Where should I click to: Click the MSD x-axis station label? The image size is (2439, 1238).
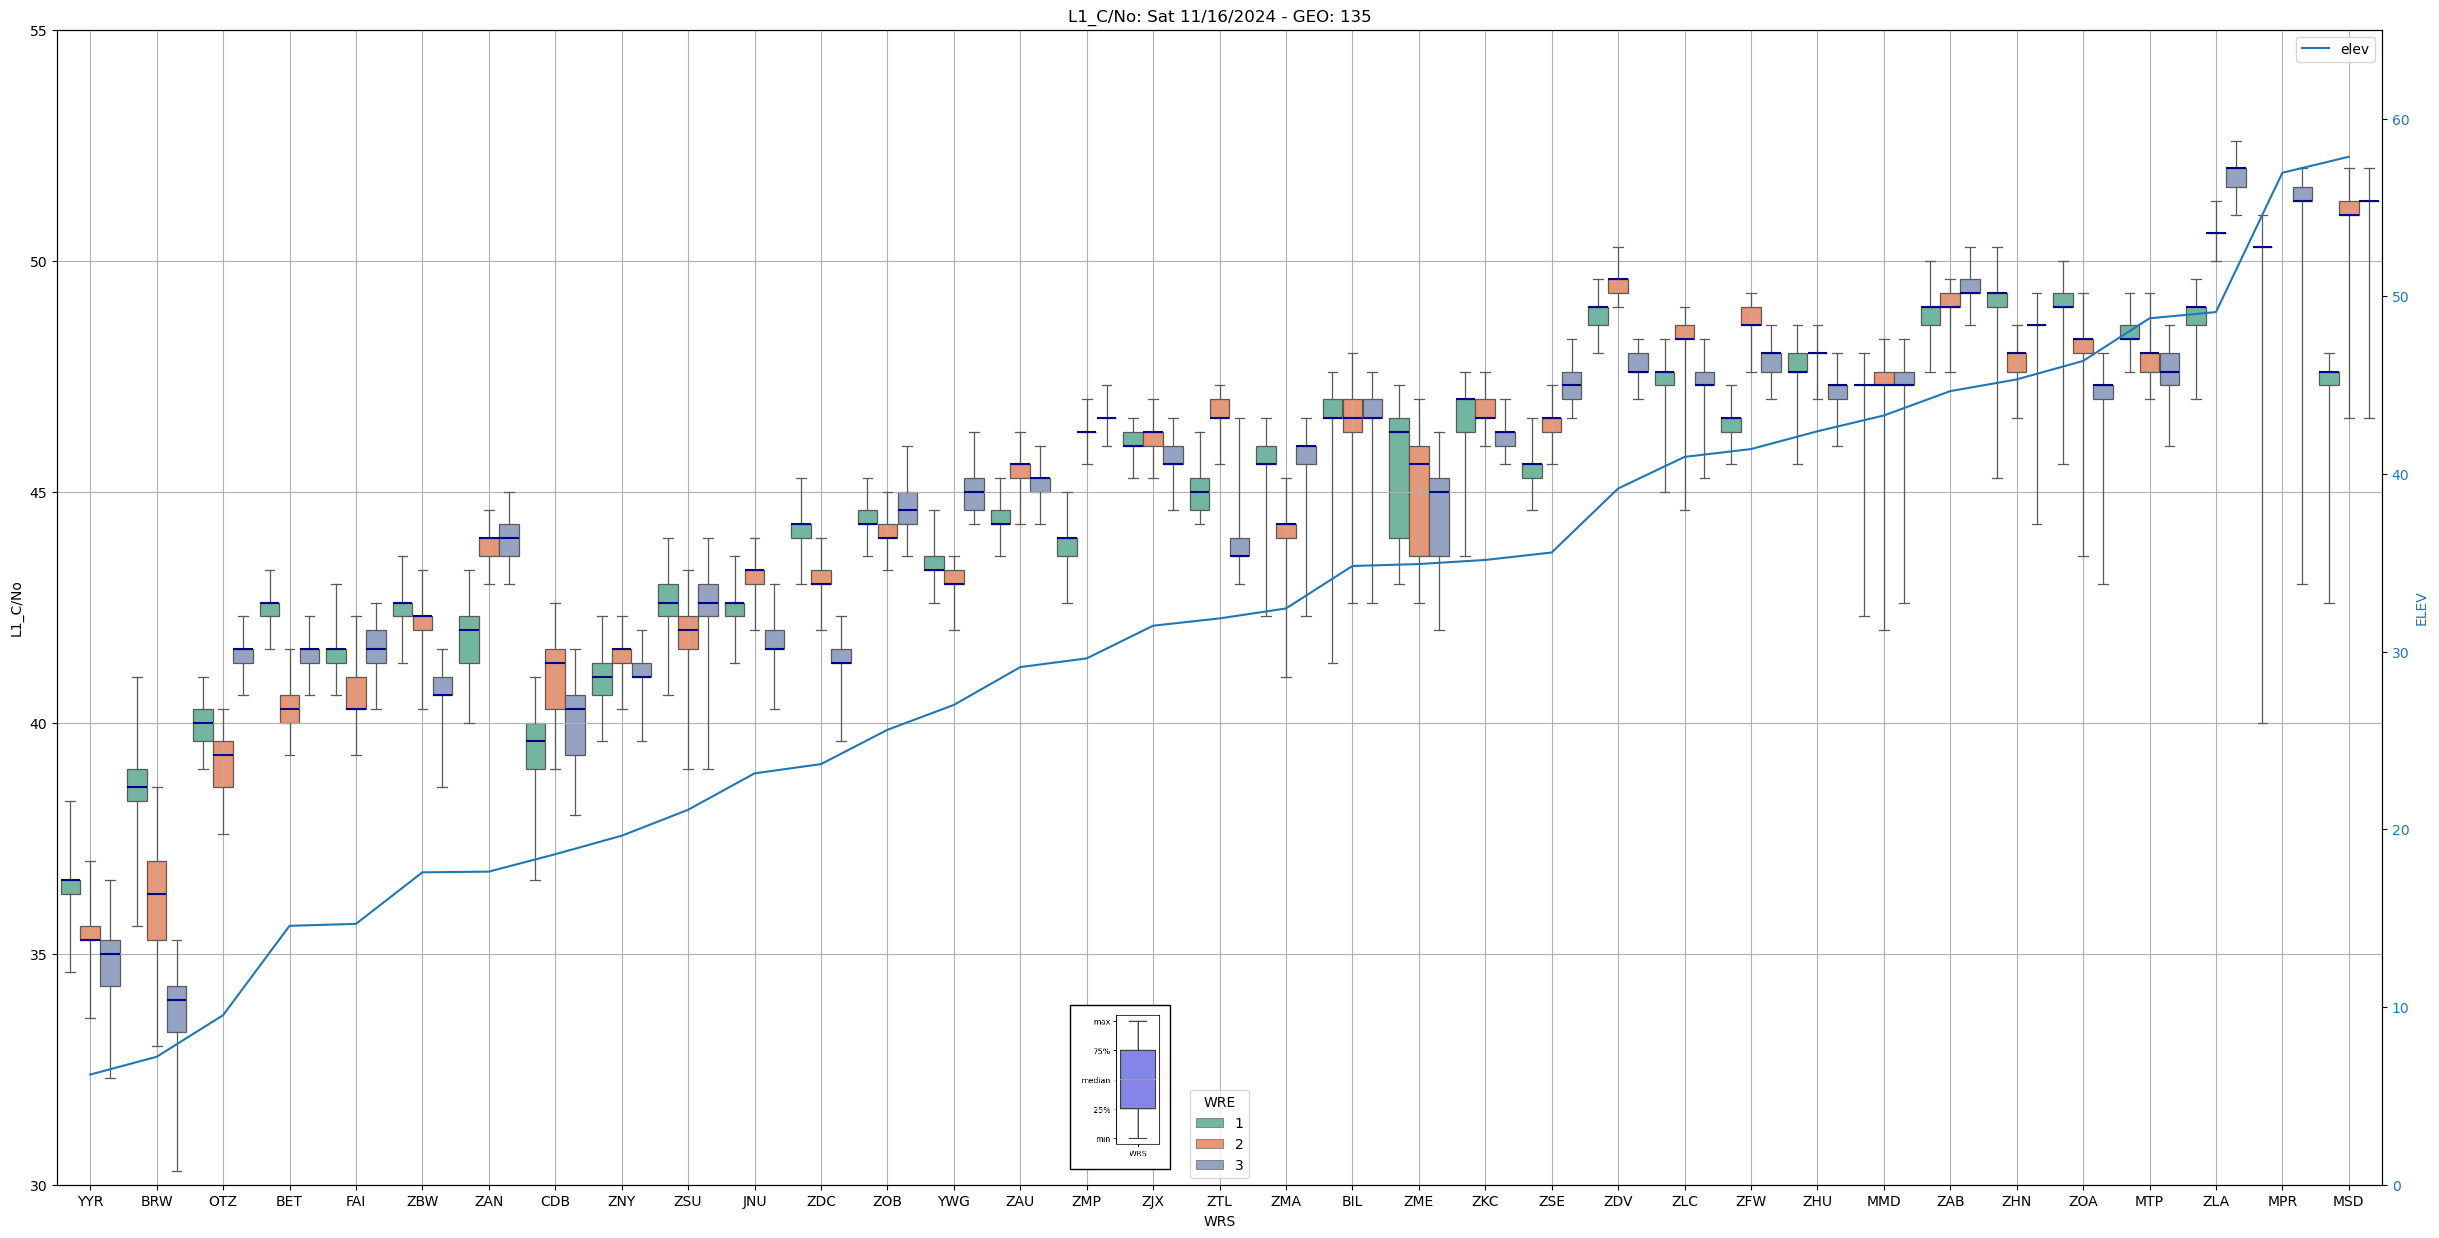(2348, 1201)
